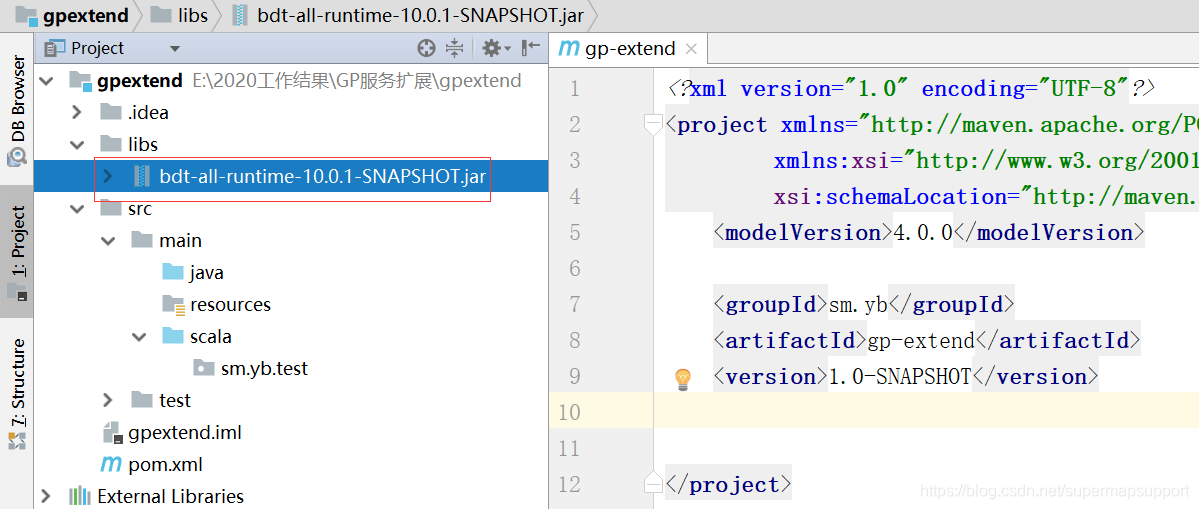Image resolution: width=1199 pixels, height=509 pixels.
Task: Expand External Libraries node
Action: [x=44, y=497]
